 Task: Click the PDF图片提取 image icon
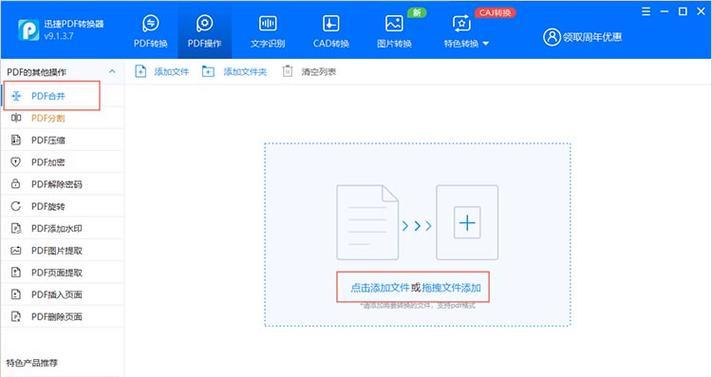tap(16, 250)
